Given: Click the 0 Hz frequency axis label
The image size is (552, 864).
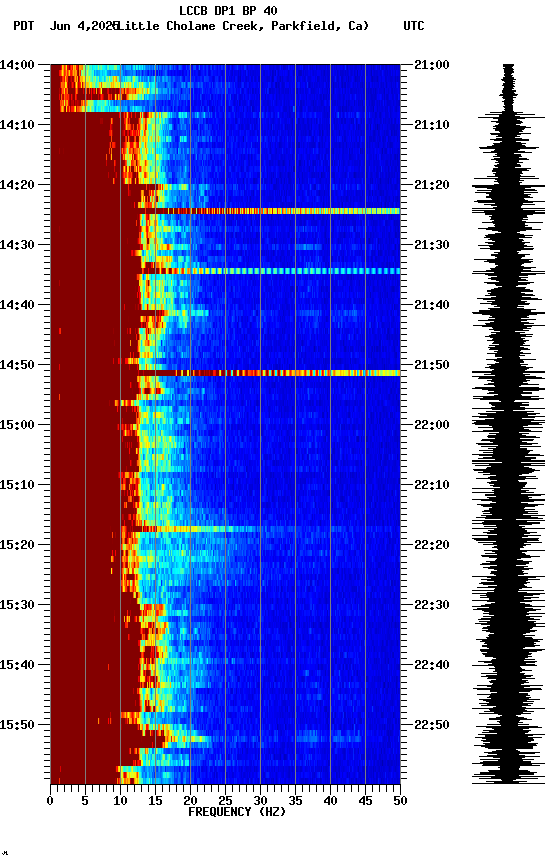Looking at the screenshot, I should pyautogui.click(x=50, y=802).
